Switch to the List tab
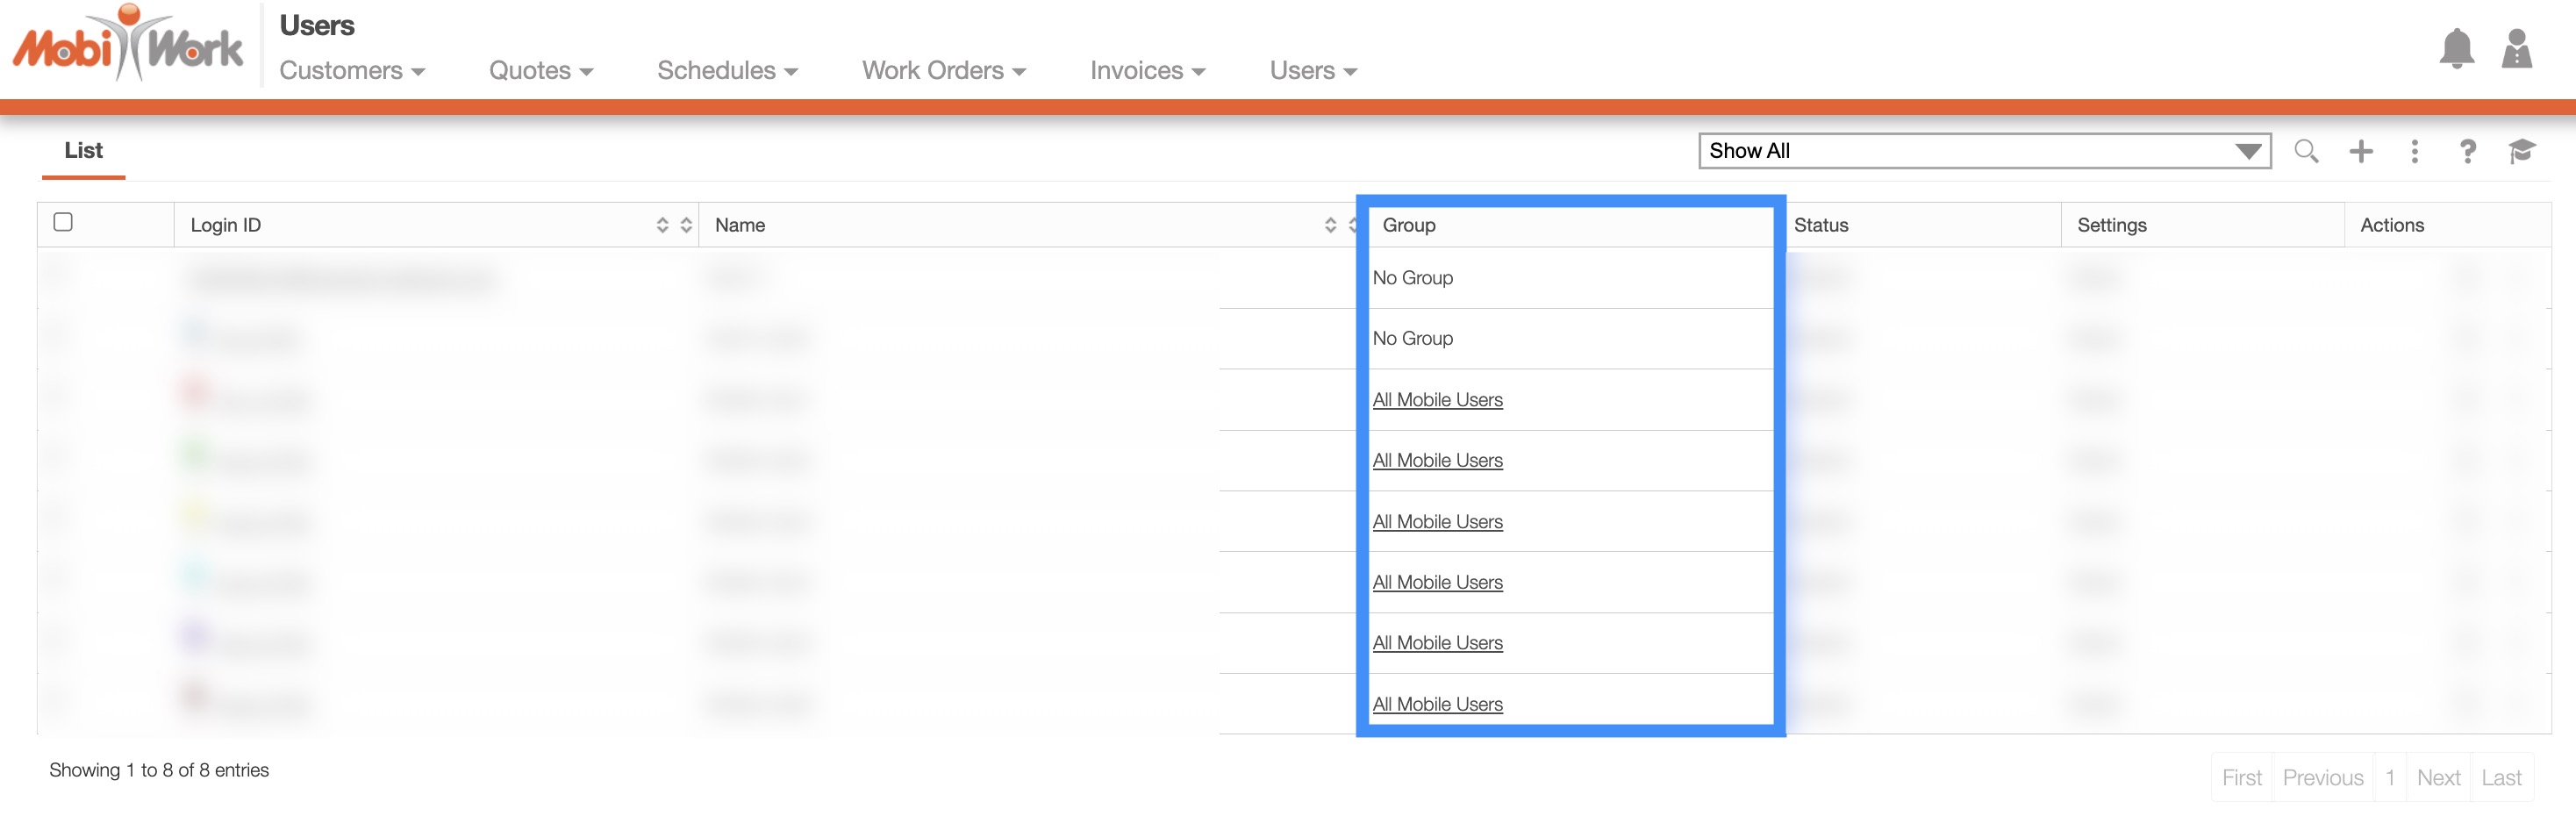Viewport: 2576px width, 816px height. (83, 151)
